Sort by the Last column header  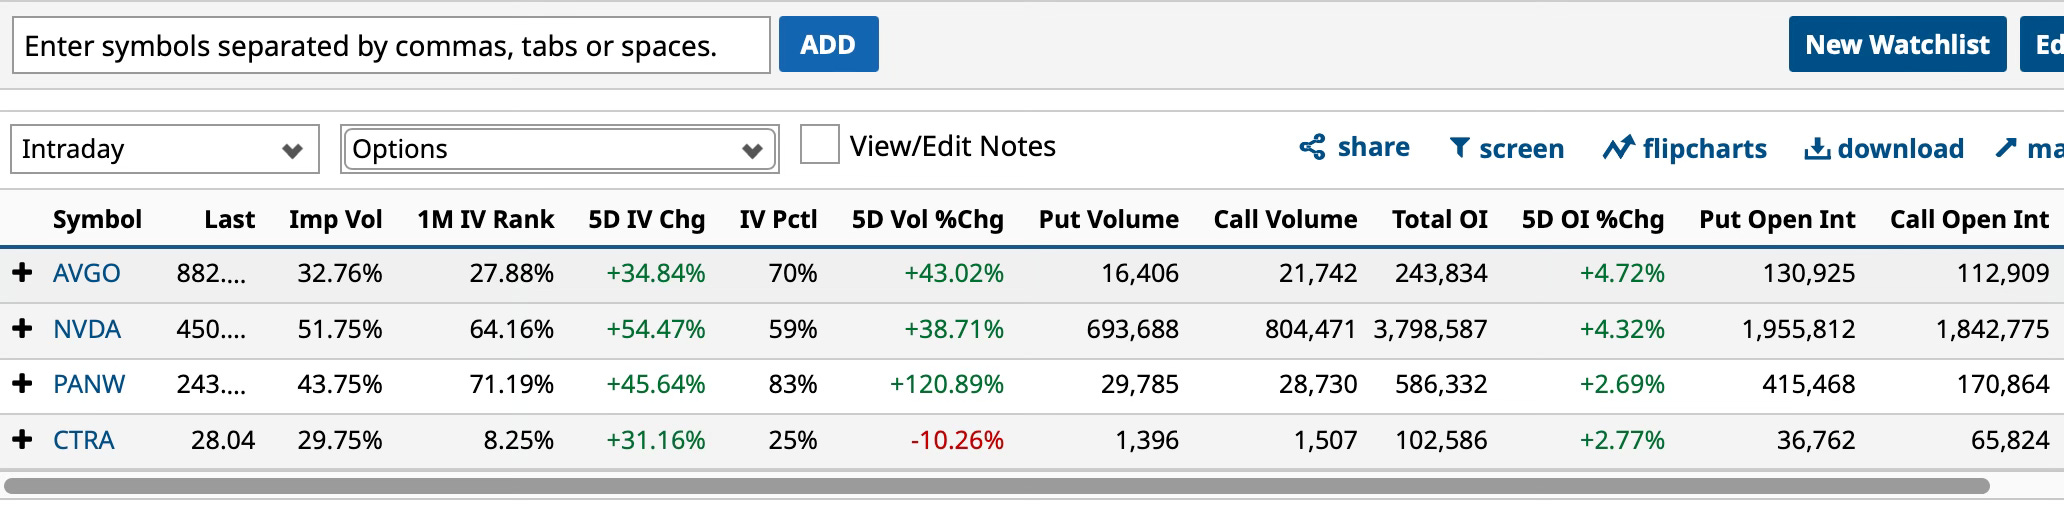tap(229, 219)
